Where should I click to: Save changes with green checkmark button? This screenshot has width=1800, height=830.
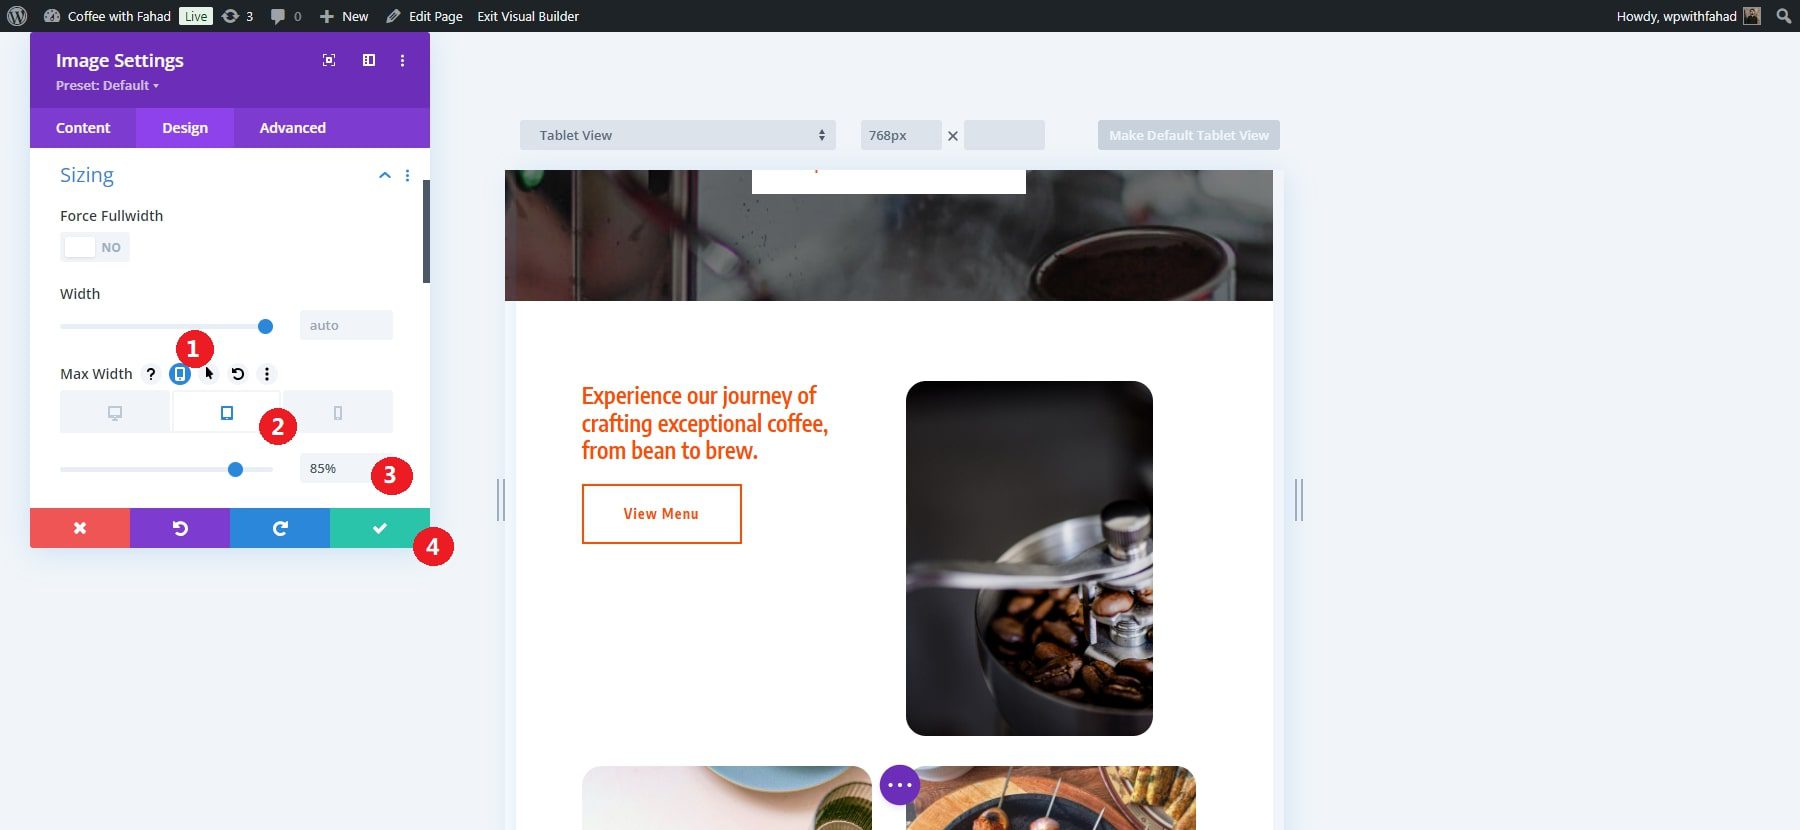coord(380,528)
